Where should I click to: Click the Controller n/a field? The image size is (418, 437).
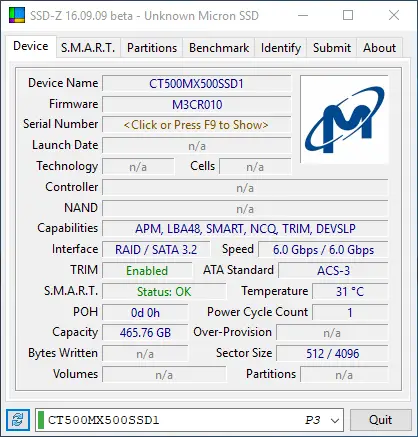245,188
